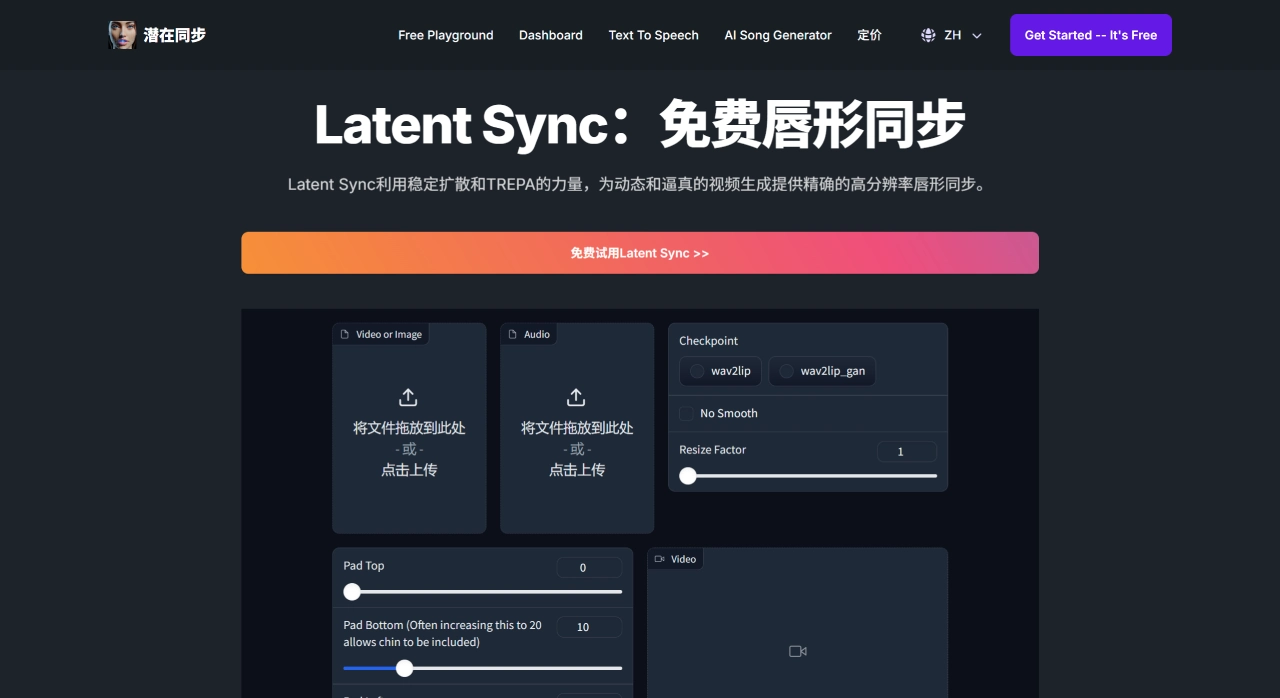Select the wav2lip_gan checkpoint option
Image resolution: width=1280 pixels, height=698 pixels.
click(x=822, y=371)
